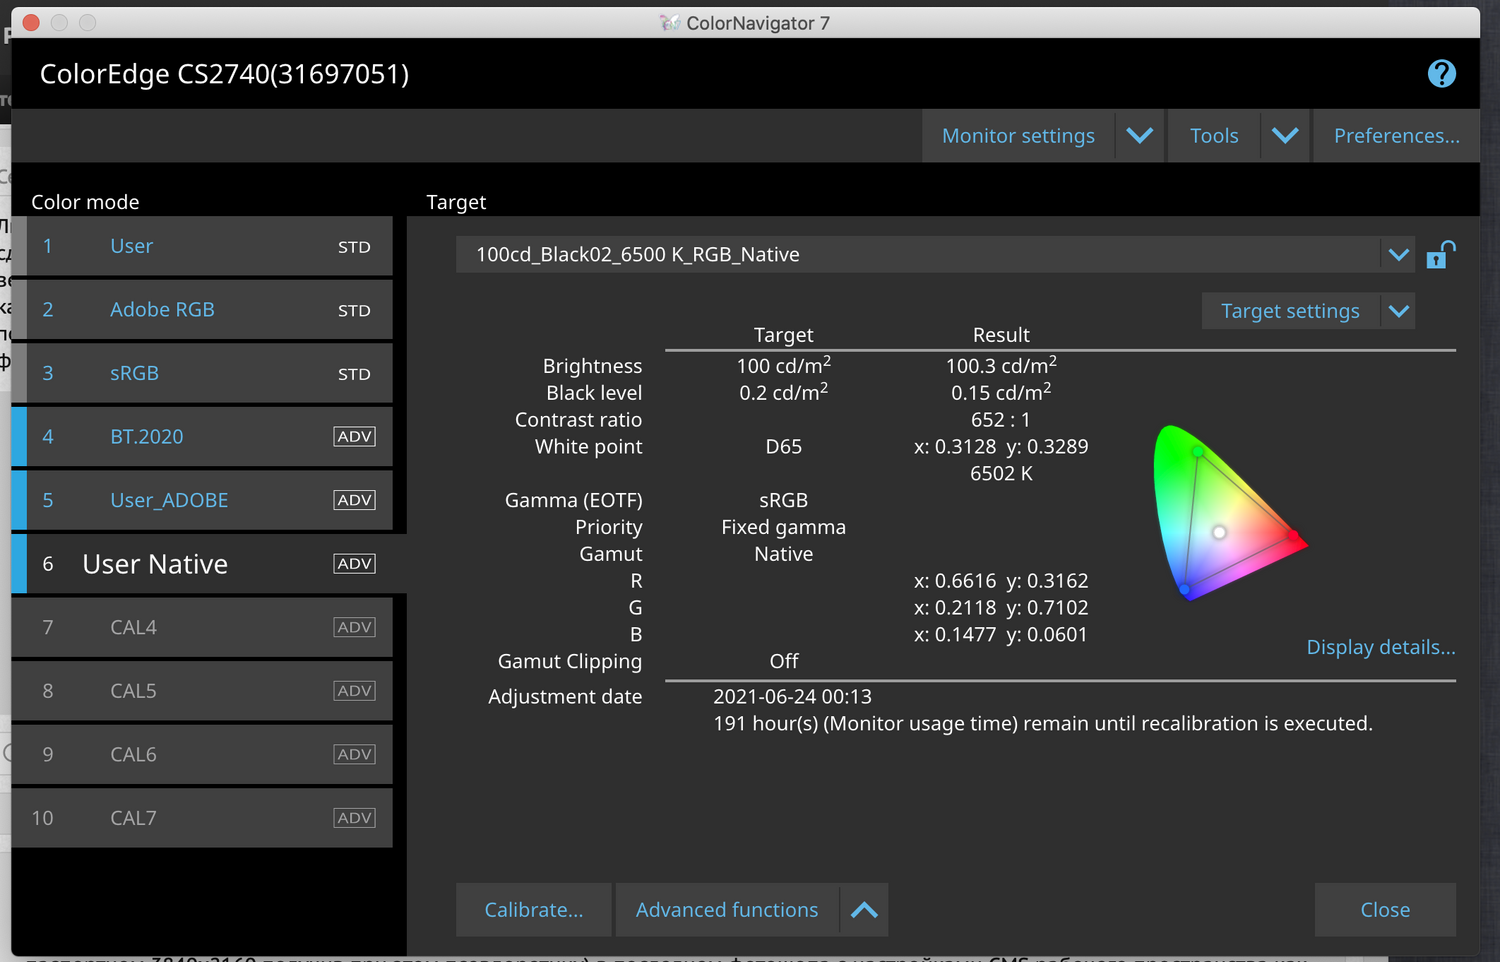Viewport: 1500px width, 962px height.
Task: Open the target selection combo box
Action: click(x=936, y=255)
